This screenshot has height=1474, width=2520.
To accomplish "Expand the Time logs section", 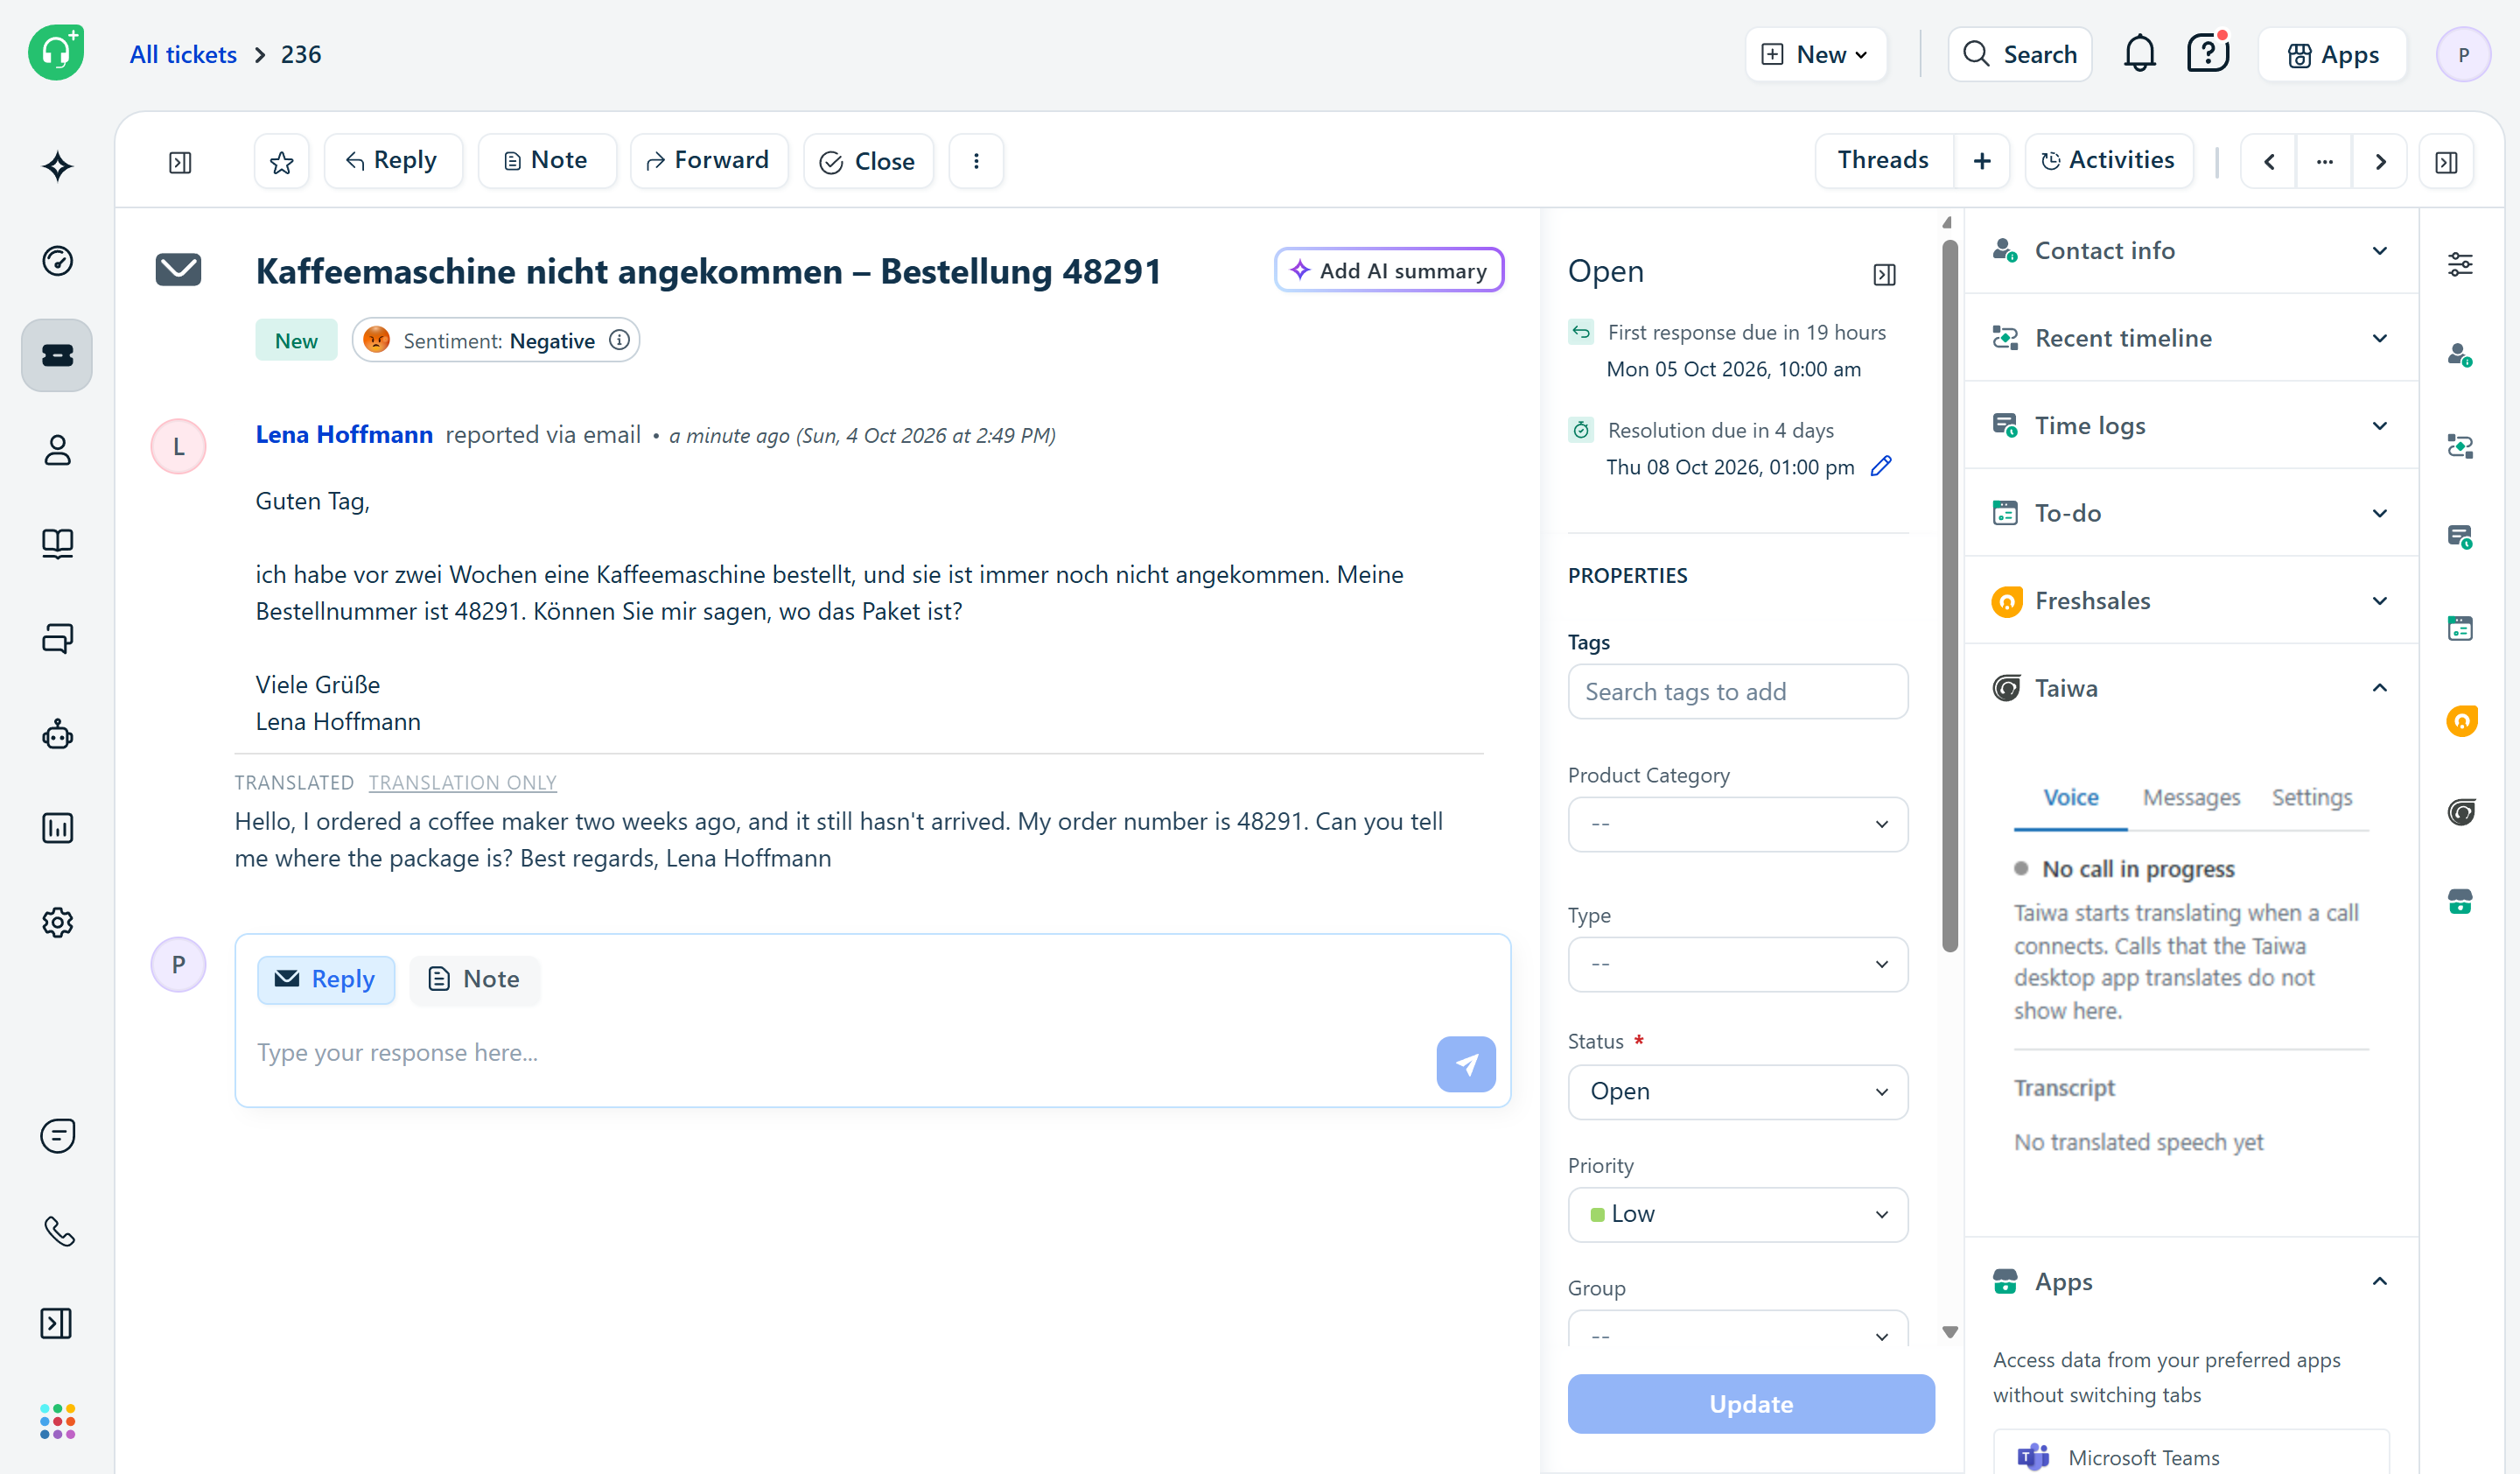I will (x=2191, y=425).
